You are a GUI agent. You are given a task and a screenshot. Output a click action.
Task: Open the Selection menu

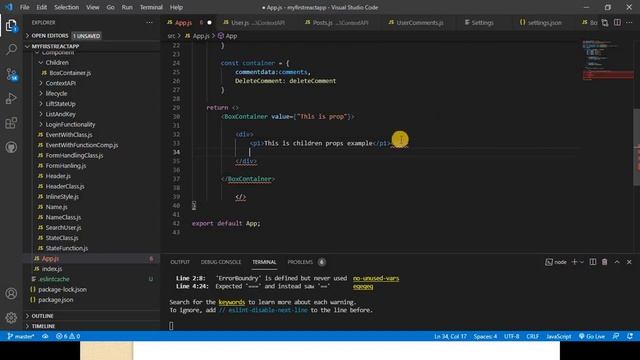point(67,7)
